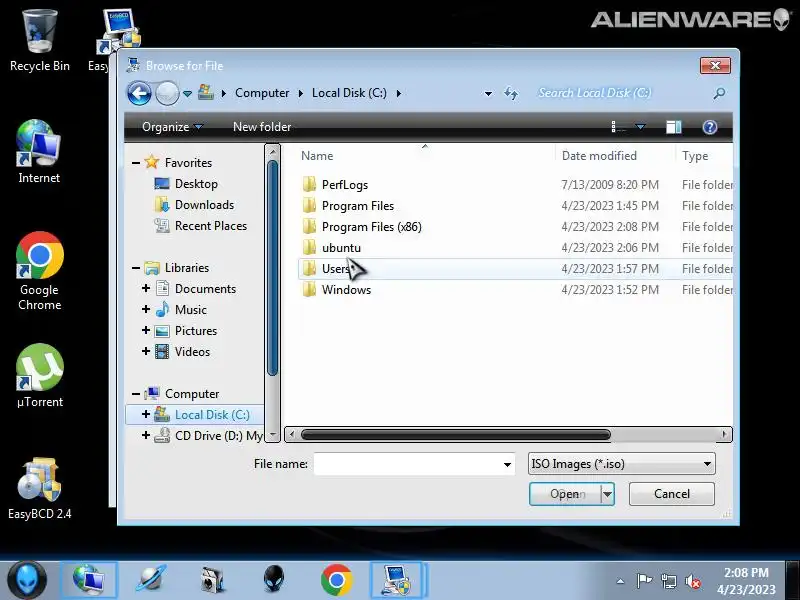Expand the Music library node

(146, 310)
